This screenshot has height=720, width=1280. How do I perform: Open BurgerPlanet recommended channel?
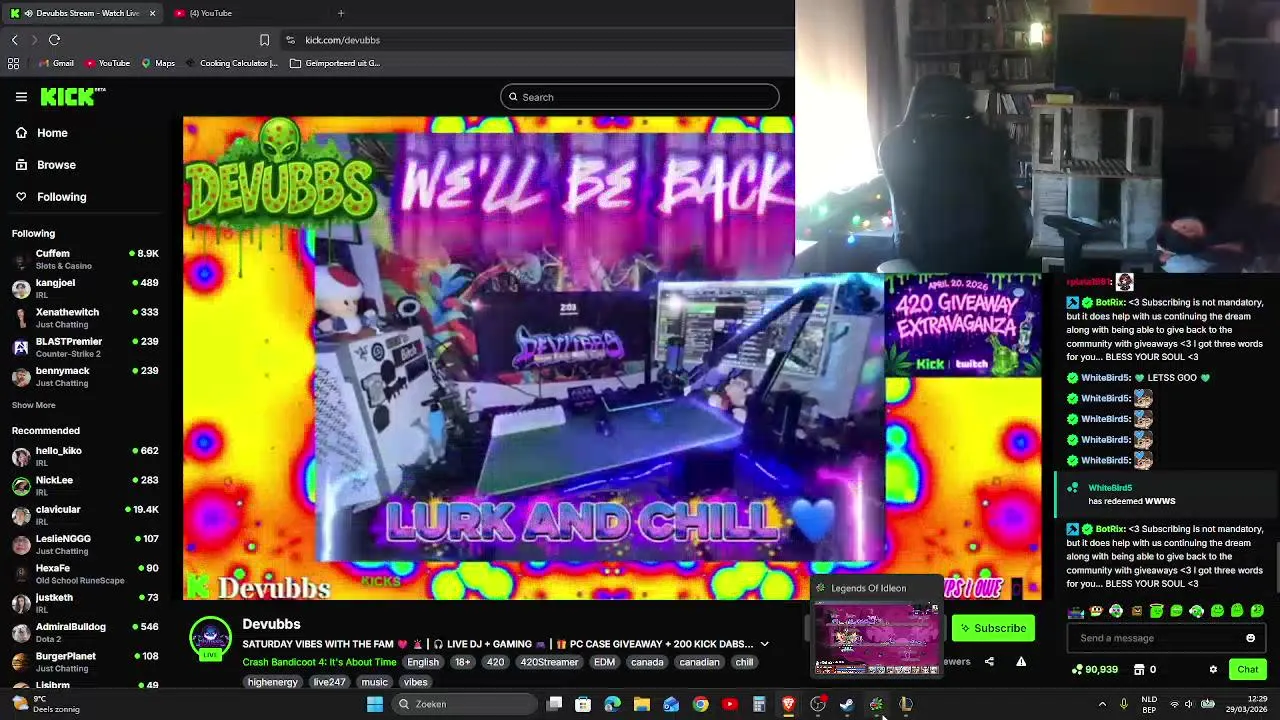tap(85, 661)
